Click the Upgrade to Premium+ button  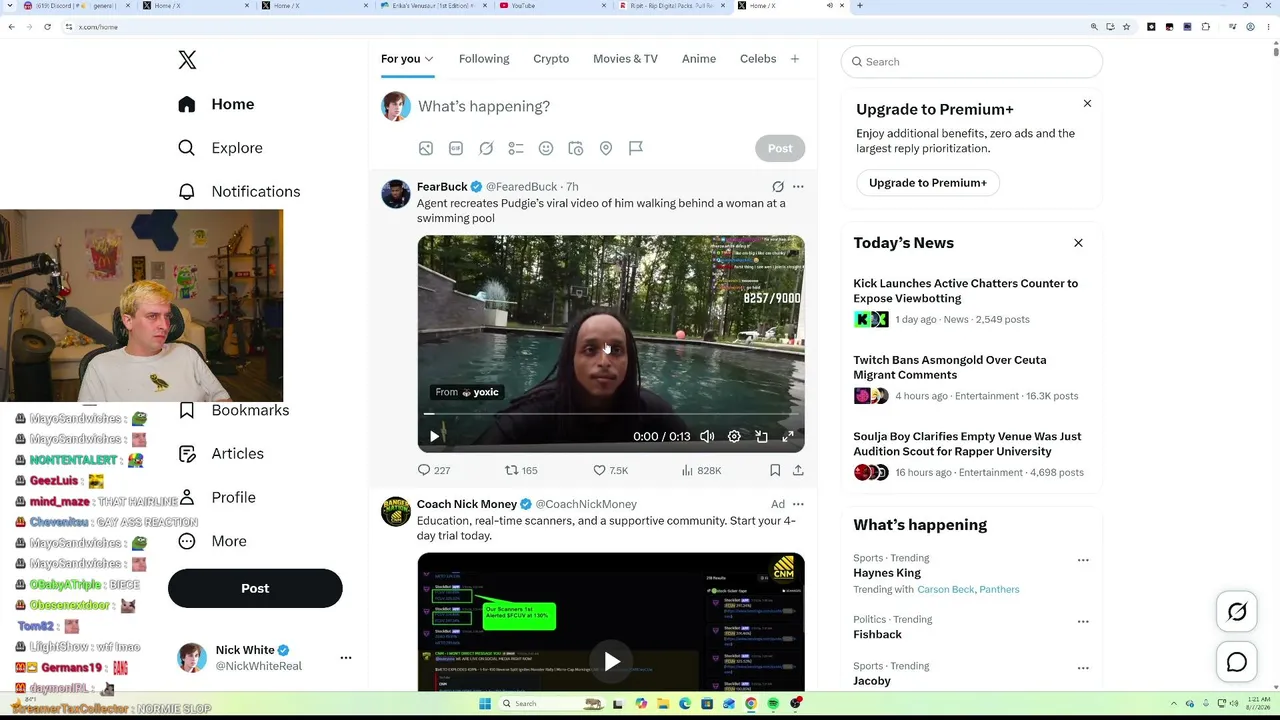click(x=928, y=183)
